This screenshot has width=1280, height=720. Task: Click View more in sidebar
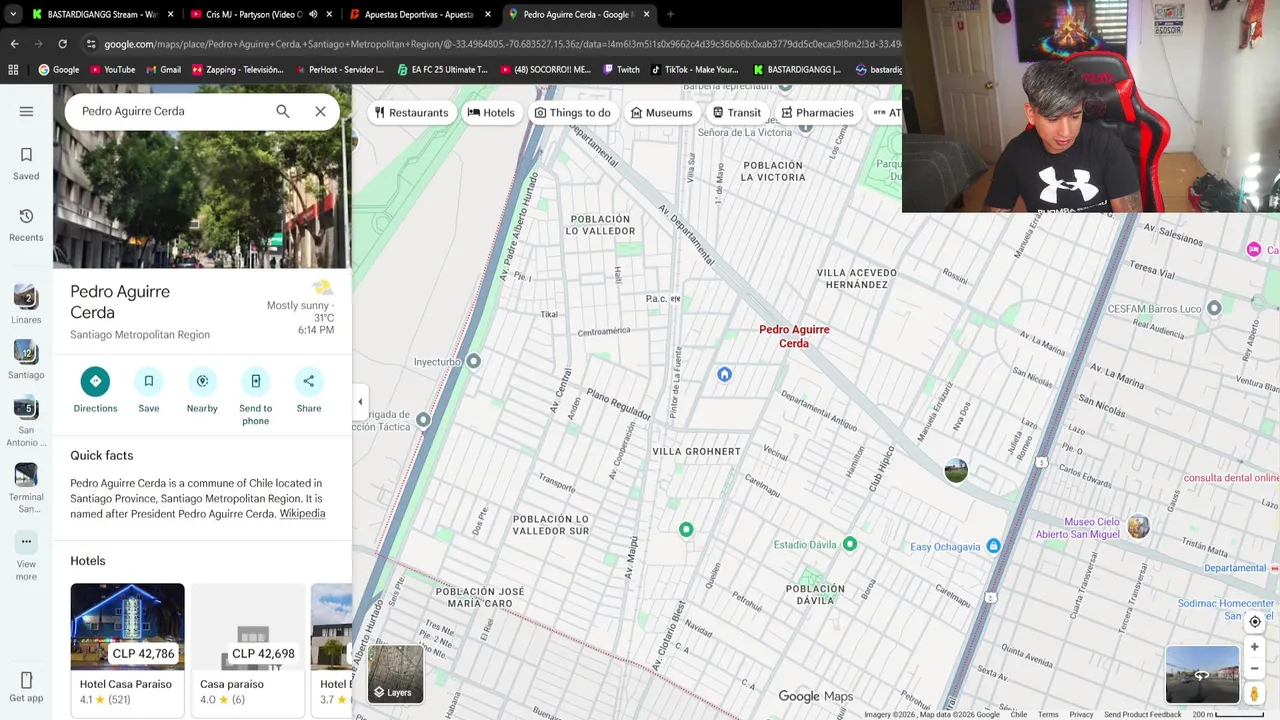pyautogui.click(x=26, y=556)
